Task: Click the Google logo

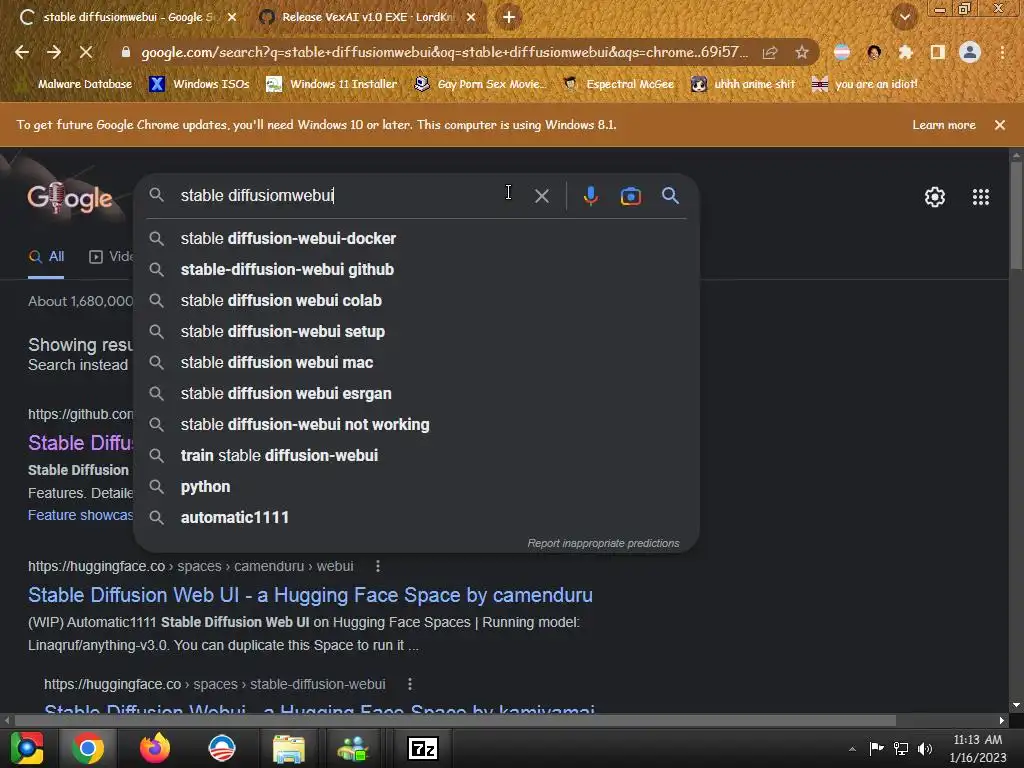Action: click(x=70, y=199)
